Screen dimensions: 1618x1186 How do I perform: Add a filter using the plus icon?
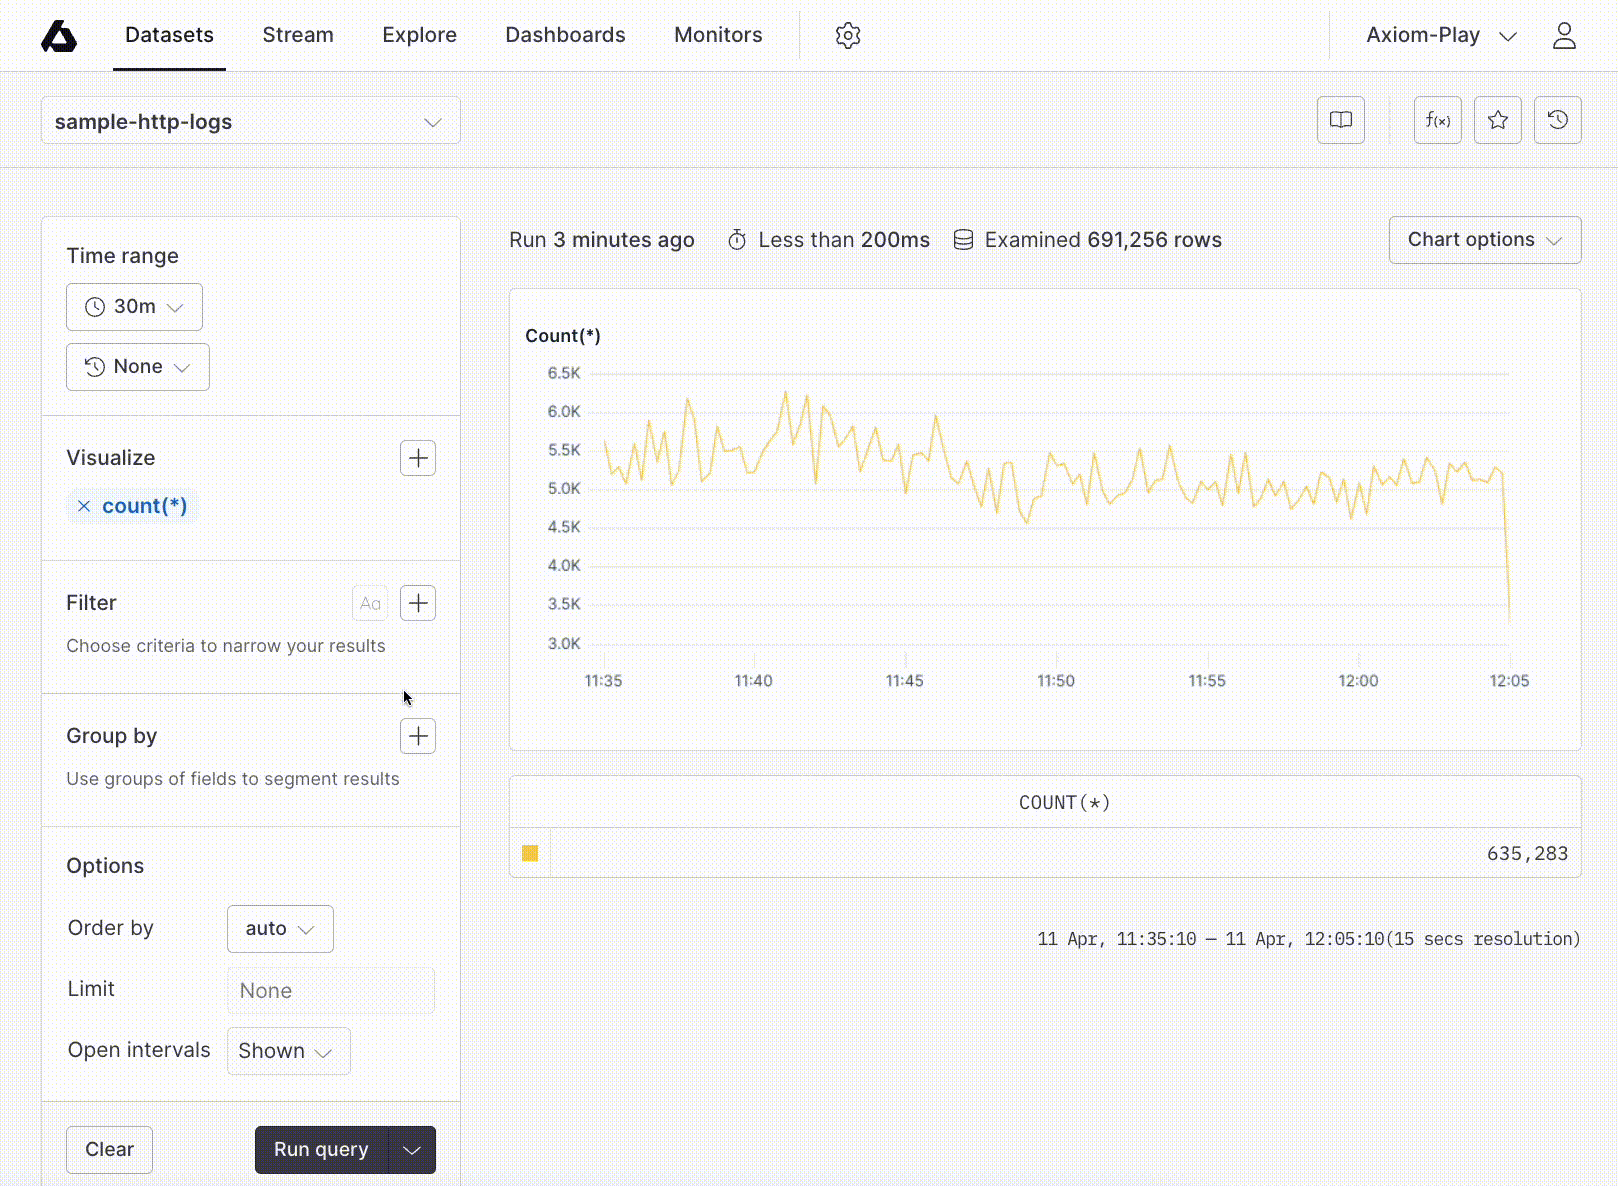pyautogui.click(x=417, y=603)
